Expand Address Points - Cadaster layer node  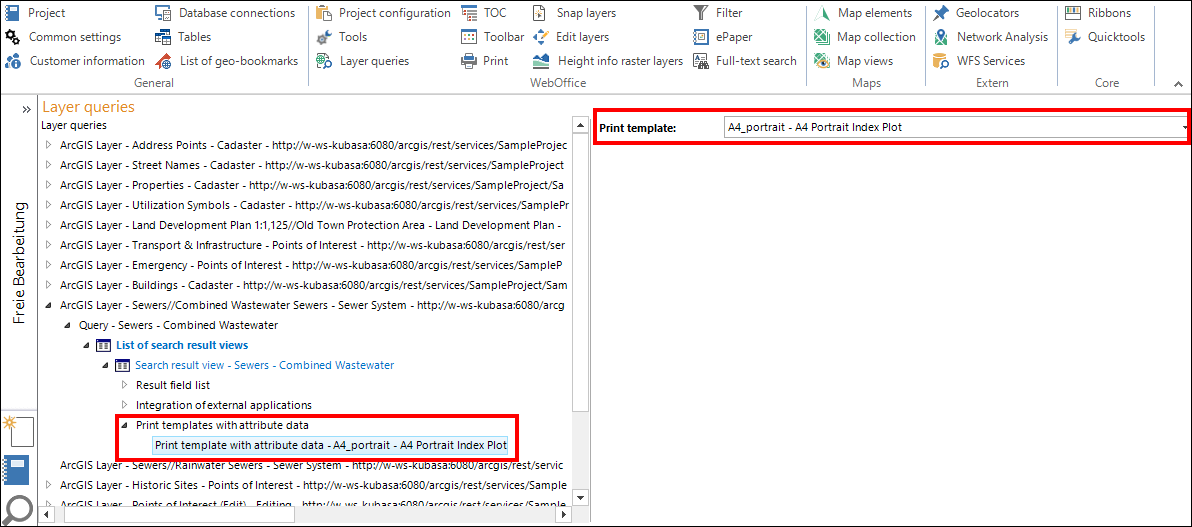coord(49,145)
